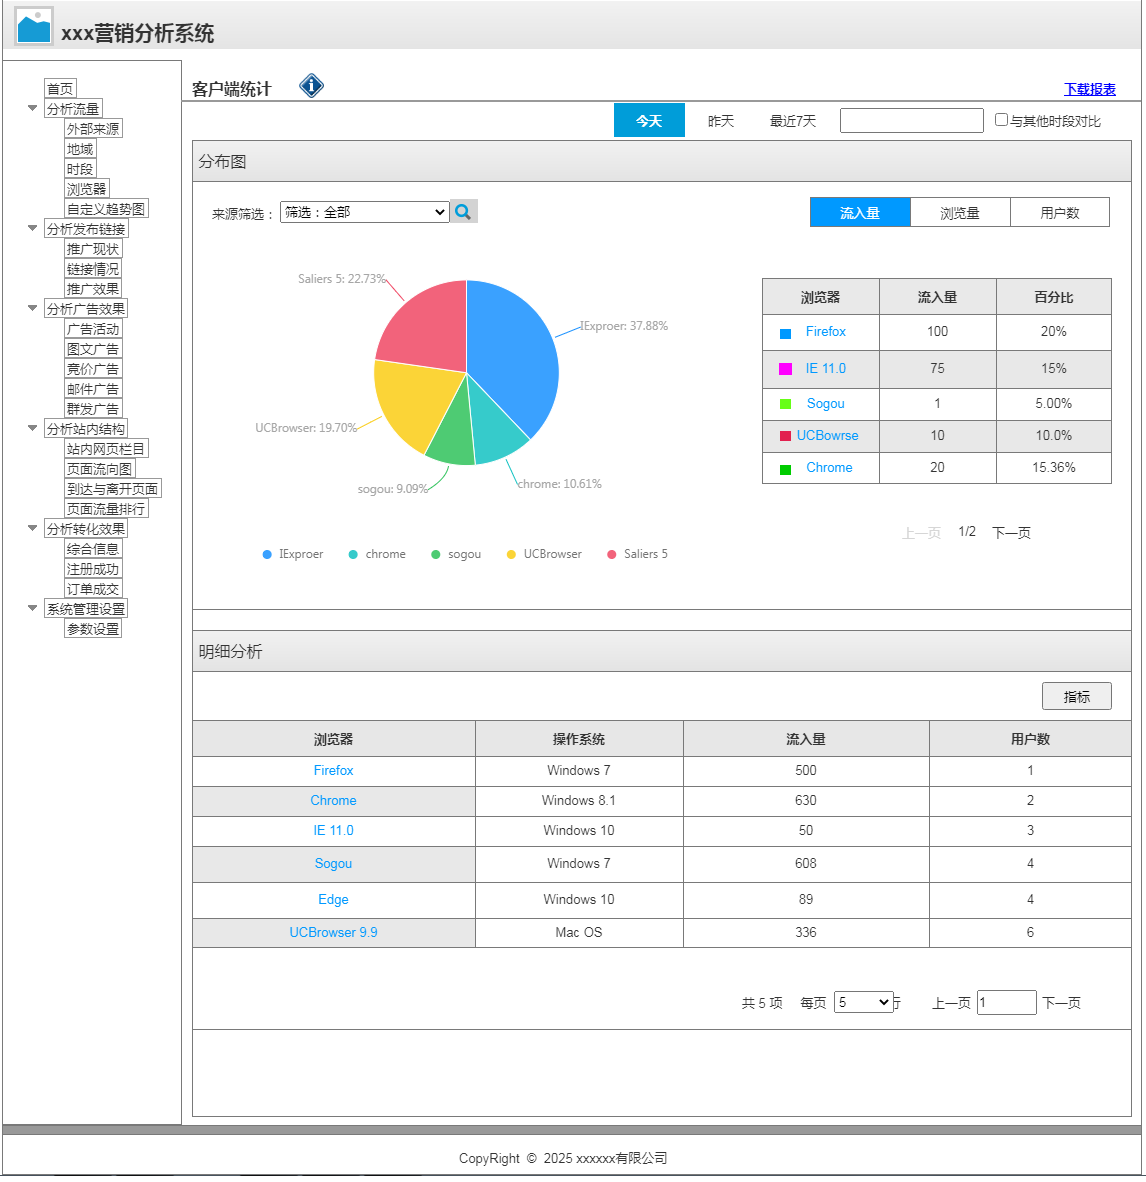Viewport: 1146px width, 1182px height.
Task: Open the info icon next to 客户端统计
Action: 311,86
